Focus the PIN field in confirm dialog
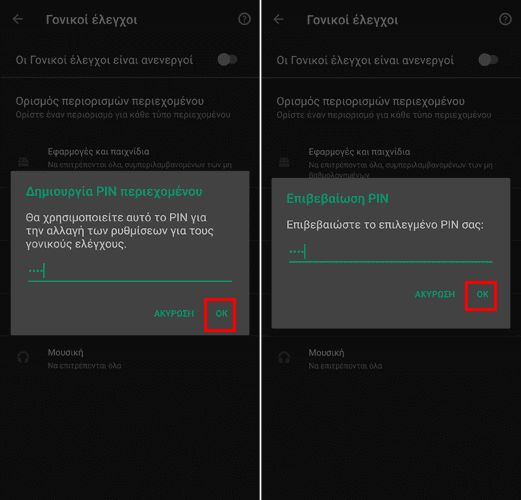The width and height of the screenshot is (521, 500). point(390,252)
